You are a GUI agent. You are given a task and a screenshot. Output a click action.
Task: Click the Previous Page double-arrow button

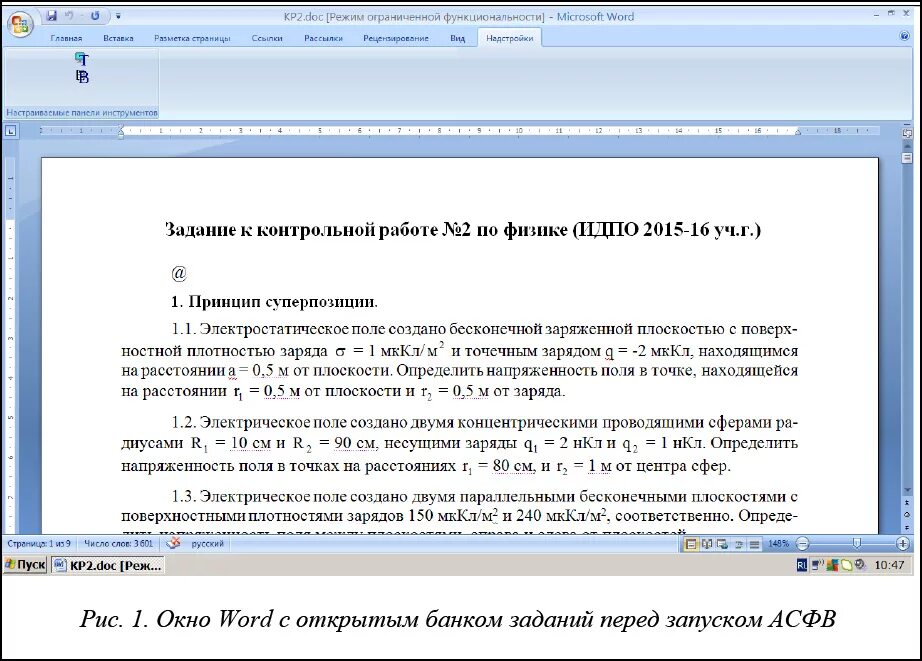tap(907, 503)
